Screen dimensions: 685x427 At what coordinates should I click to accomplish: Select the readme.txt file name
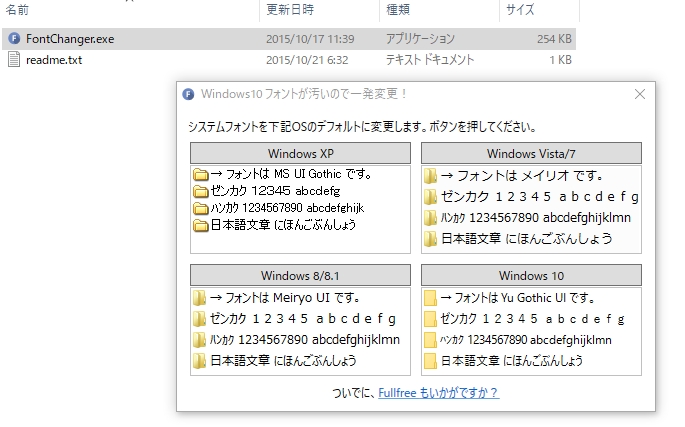coord(54,60)
